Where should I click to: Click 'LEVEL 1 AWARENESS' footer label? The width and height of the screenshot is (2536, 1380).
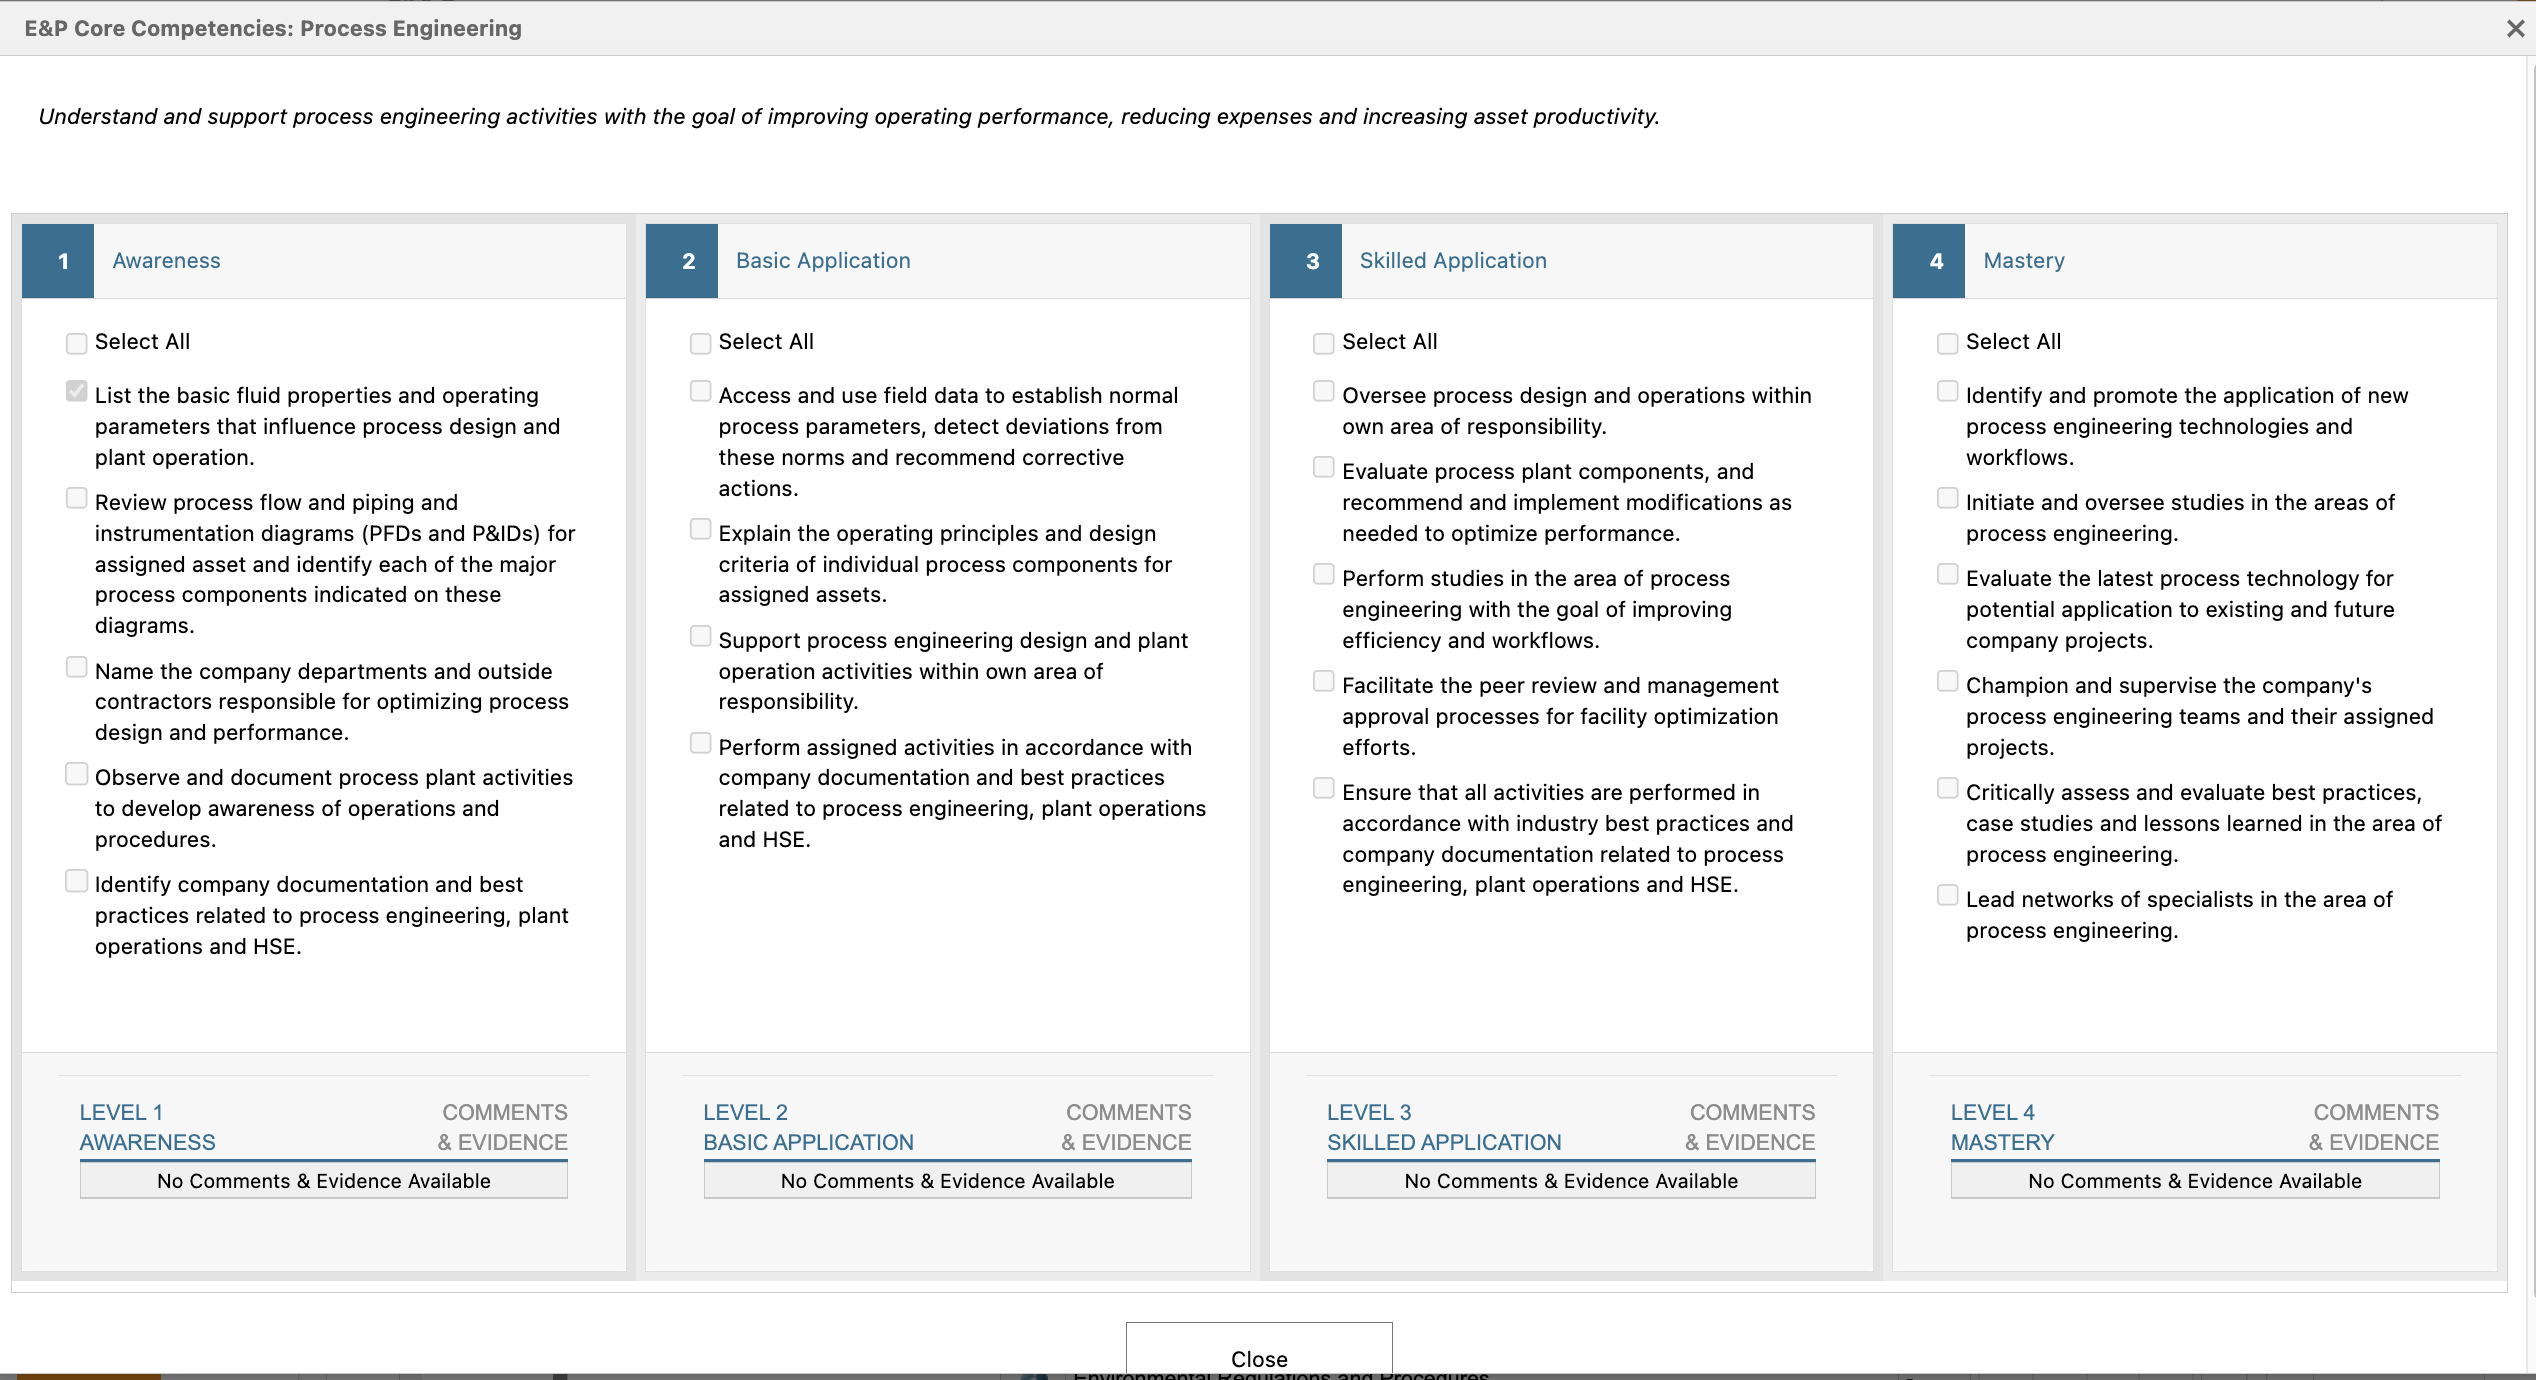pyautogui.click(x=148, y=1127)
